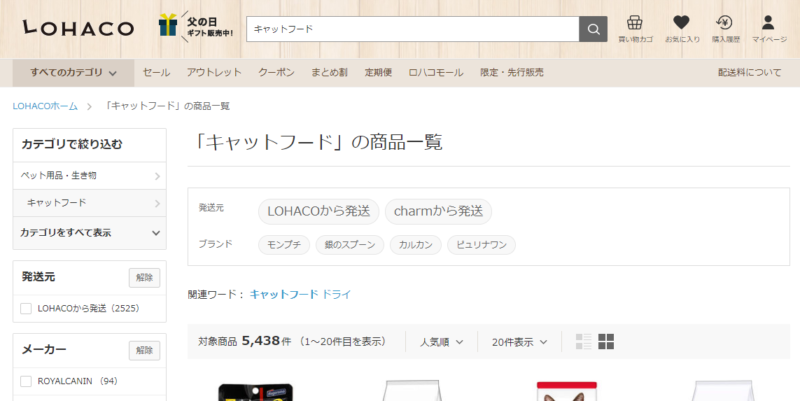Click 解除 button in 発送元 section

coord(144,278)
